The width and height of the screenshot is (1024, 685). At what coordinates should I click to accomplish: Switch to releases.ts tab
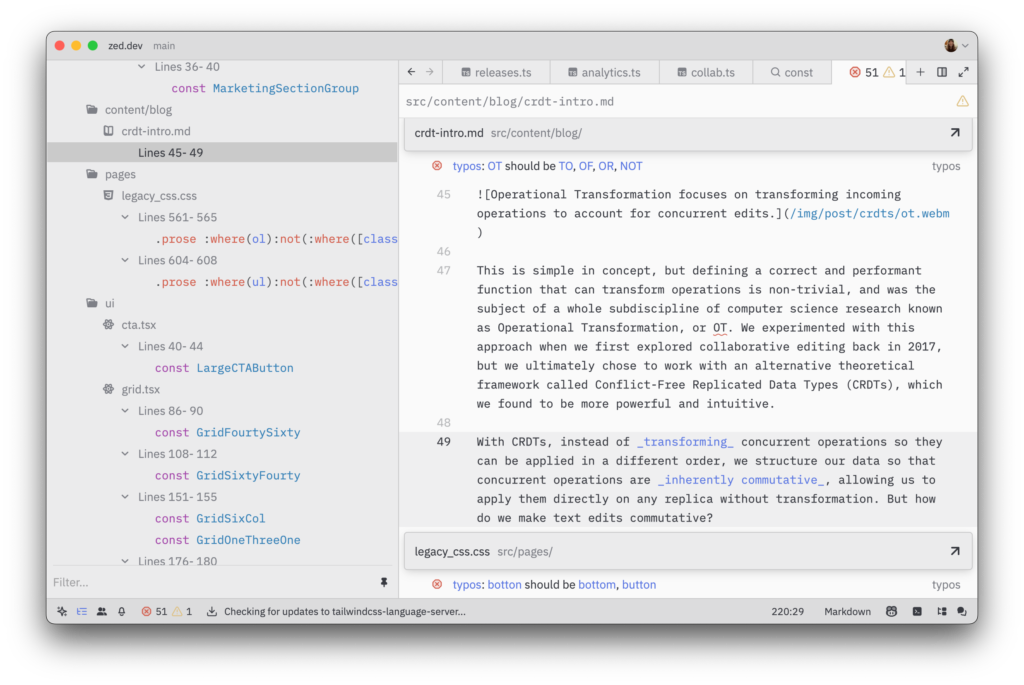(x=496, y=72)
